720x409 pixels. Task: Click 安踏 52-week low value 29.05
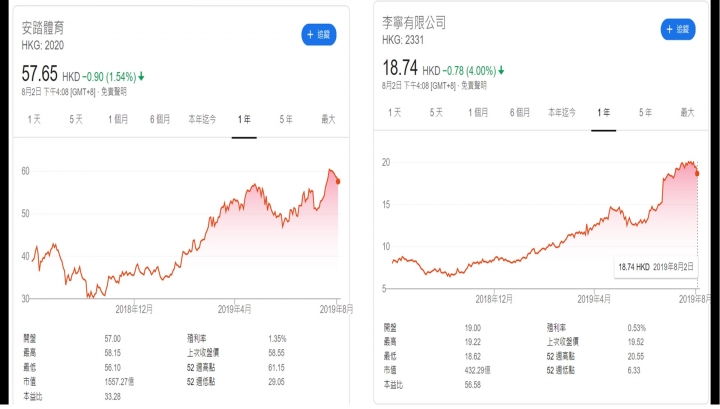pyautogui.click(x=276, y=382)
